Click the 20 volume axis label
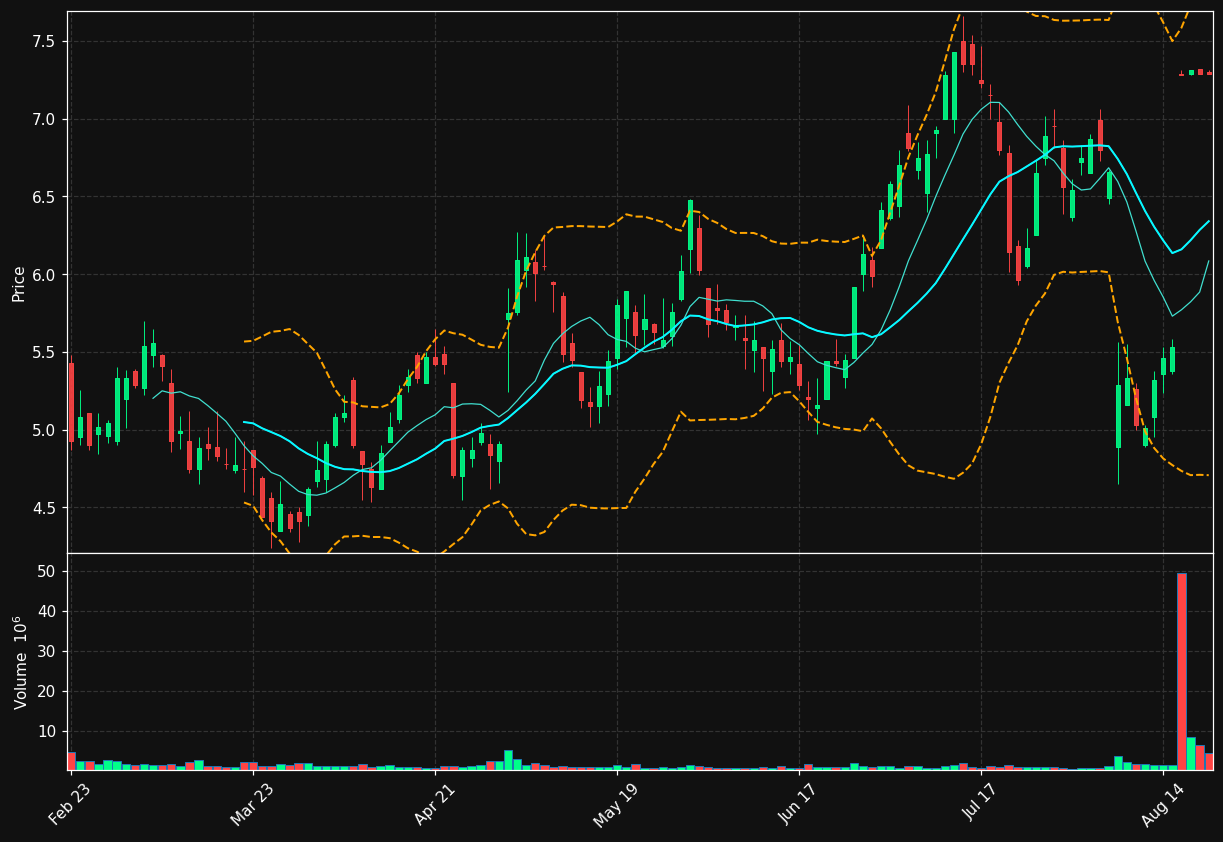The height and width of the screenshot is (842, 1223). coord(46,692)
